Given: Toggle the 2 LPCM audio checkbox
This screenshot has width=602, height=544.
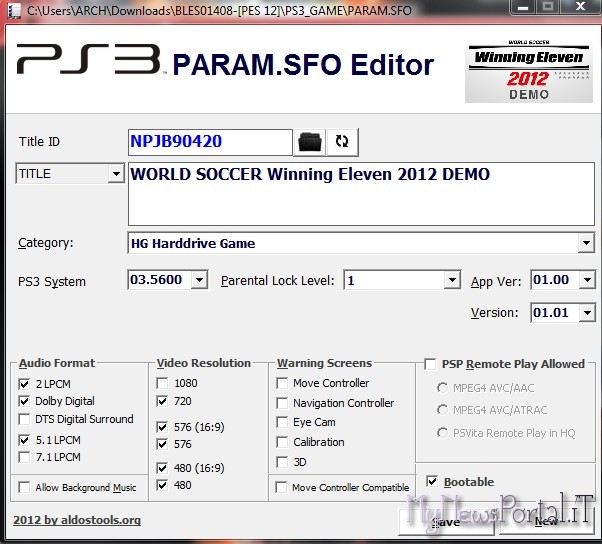Looking at the screenshot, I should click(x=24, y=384).
